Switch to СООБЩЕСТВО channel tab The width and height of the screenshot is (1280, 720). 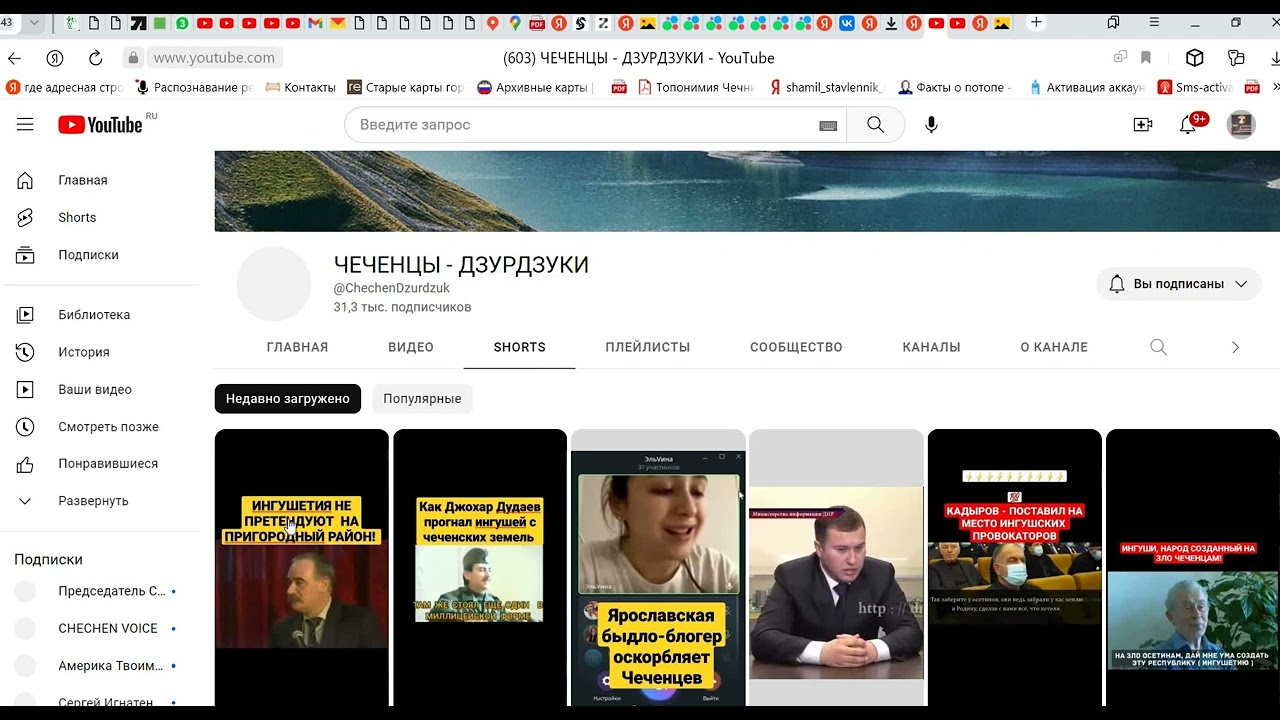(x=796, y=347)
